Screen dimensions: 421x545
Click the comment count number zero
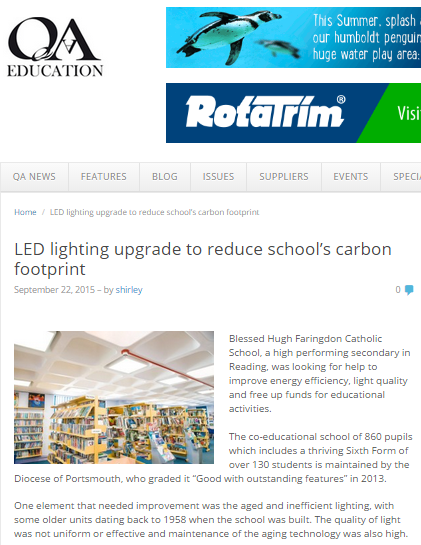398,290
